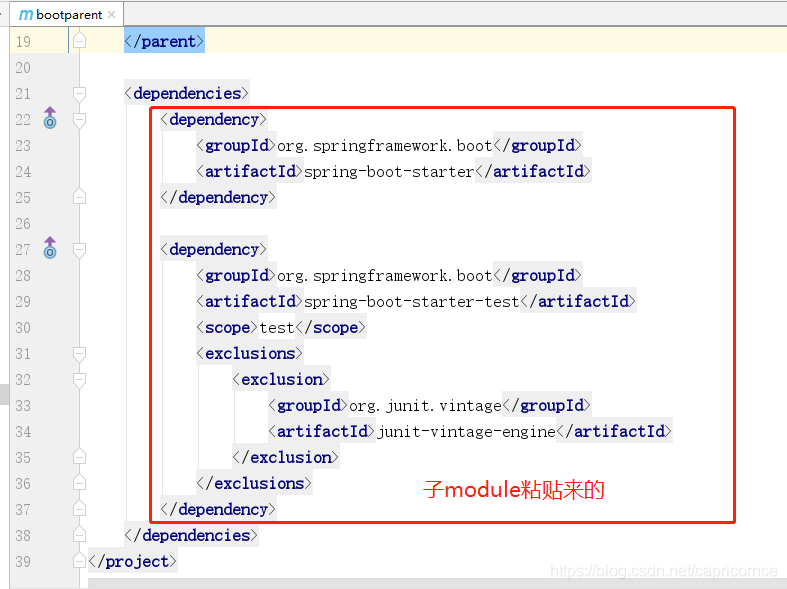Image resolution: width=787 pixels, height=589 pixels.
Task: Click the closing dependency tag on line 25
Action: coord(218,198)
